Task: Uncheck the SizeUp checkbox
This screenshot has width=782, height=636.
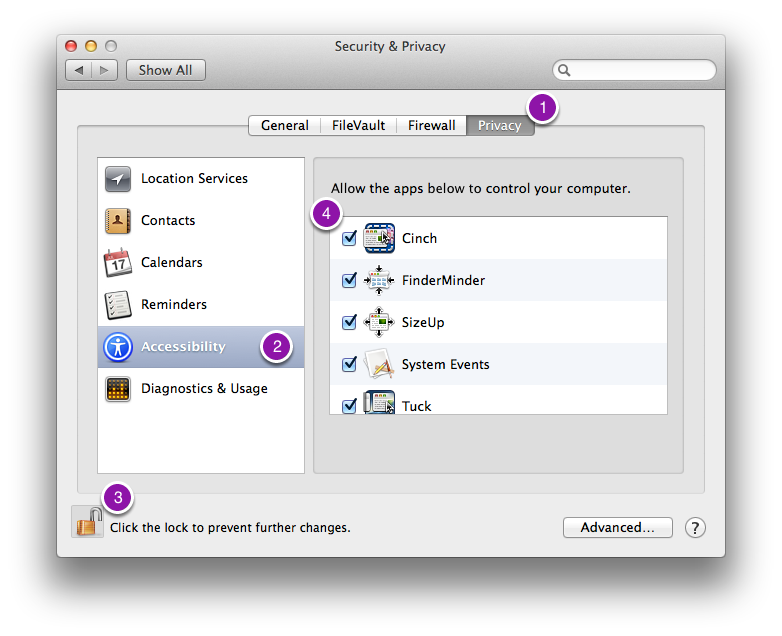Action: [x=349, y=322]
